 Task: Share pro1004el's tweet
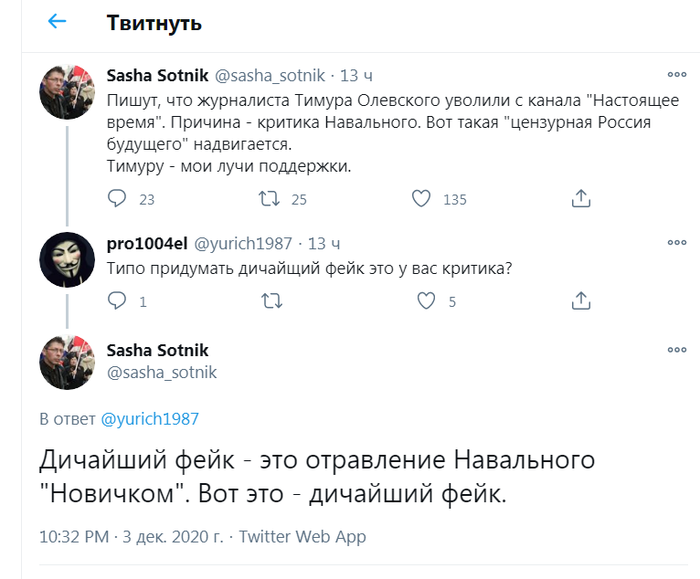pyautogui.click(x=580, y=300)
